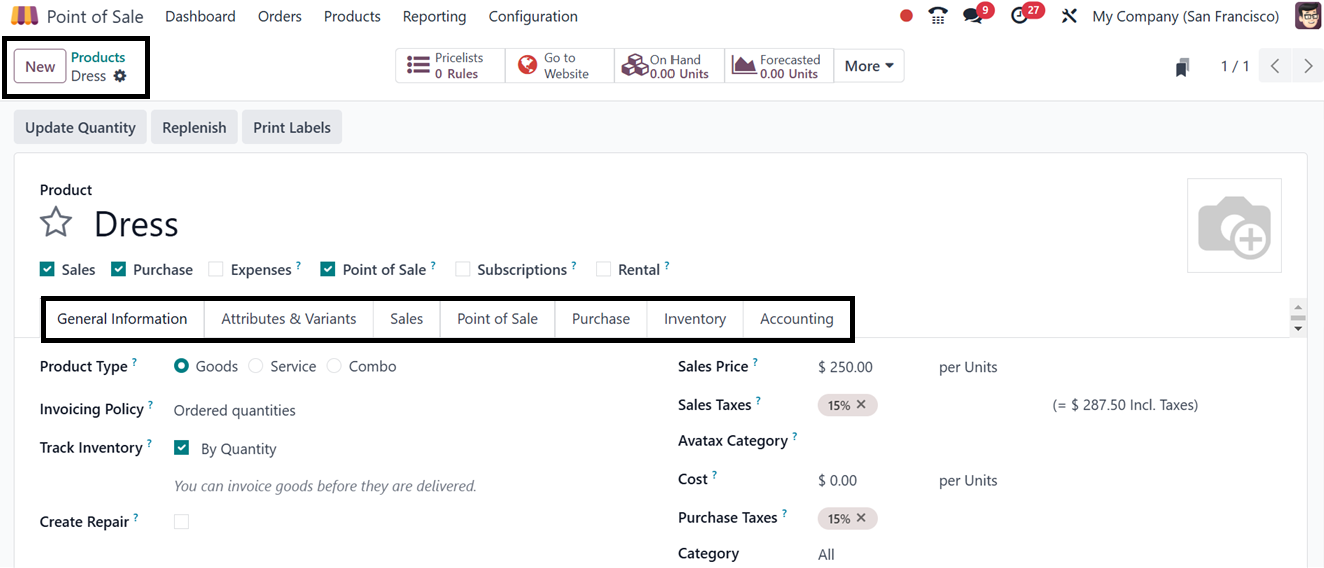The height and width of the screenshot is (568, 1324).
Task: Remove the 15% sales tax tag
Action: click(861, 405)
